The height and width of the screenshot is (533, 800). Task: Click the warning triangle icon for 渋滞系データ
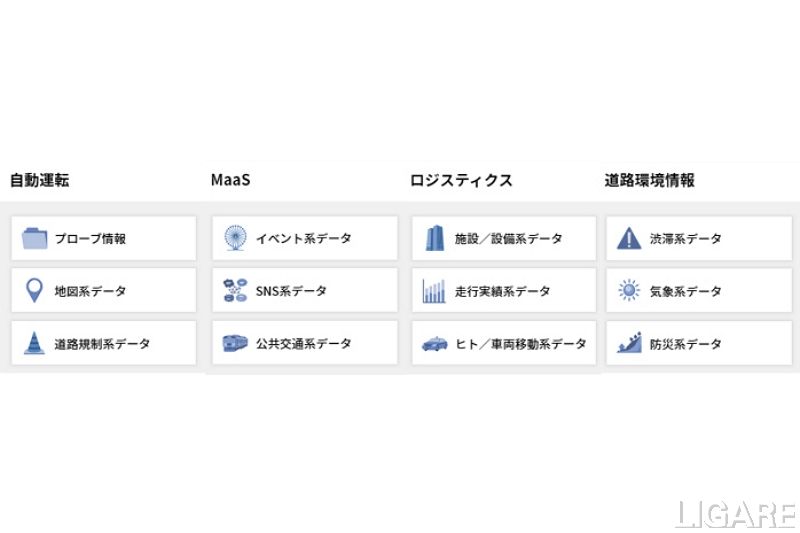pos(628,238)
